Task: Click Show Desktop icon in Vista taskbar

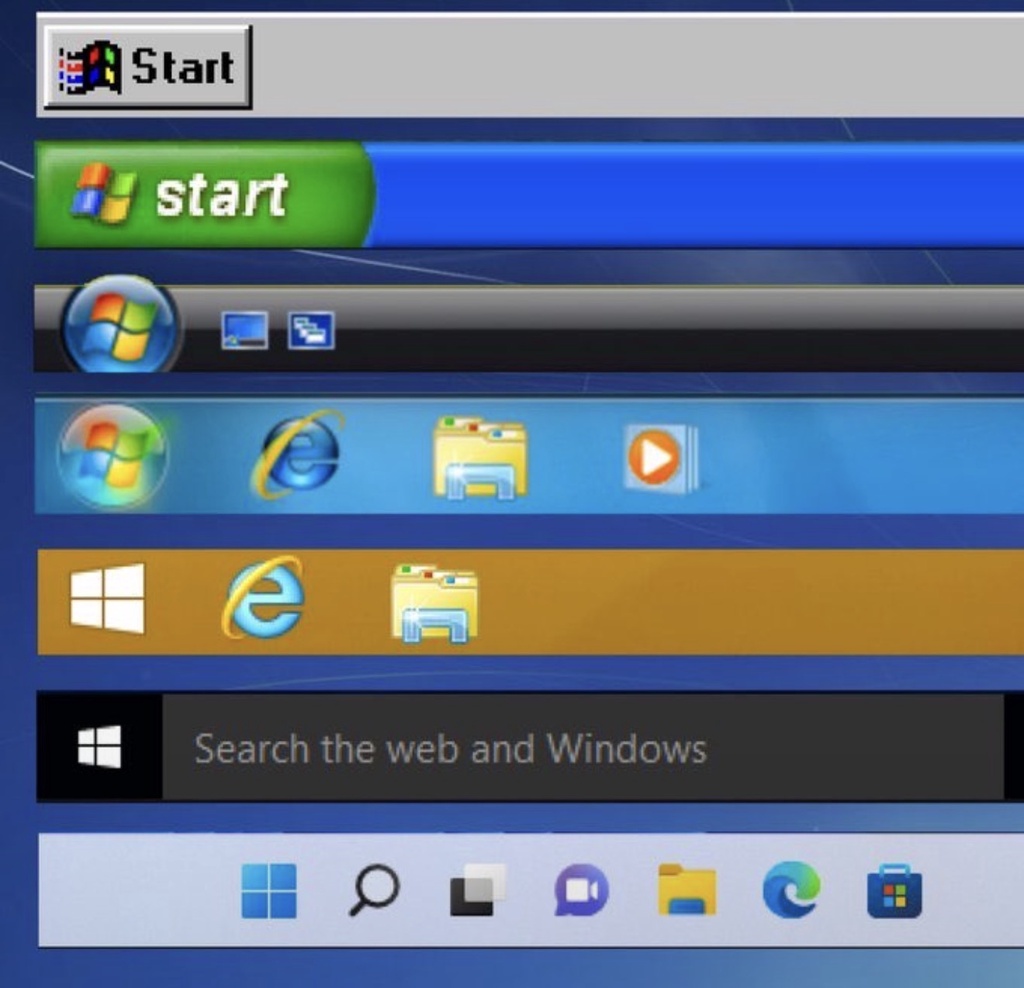Action: [244, 330]
